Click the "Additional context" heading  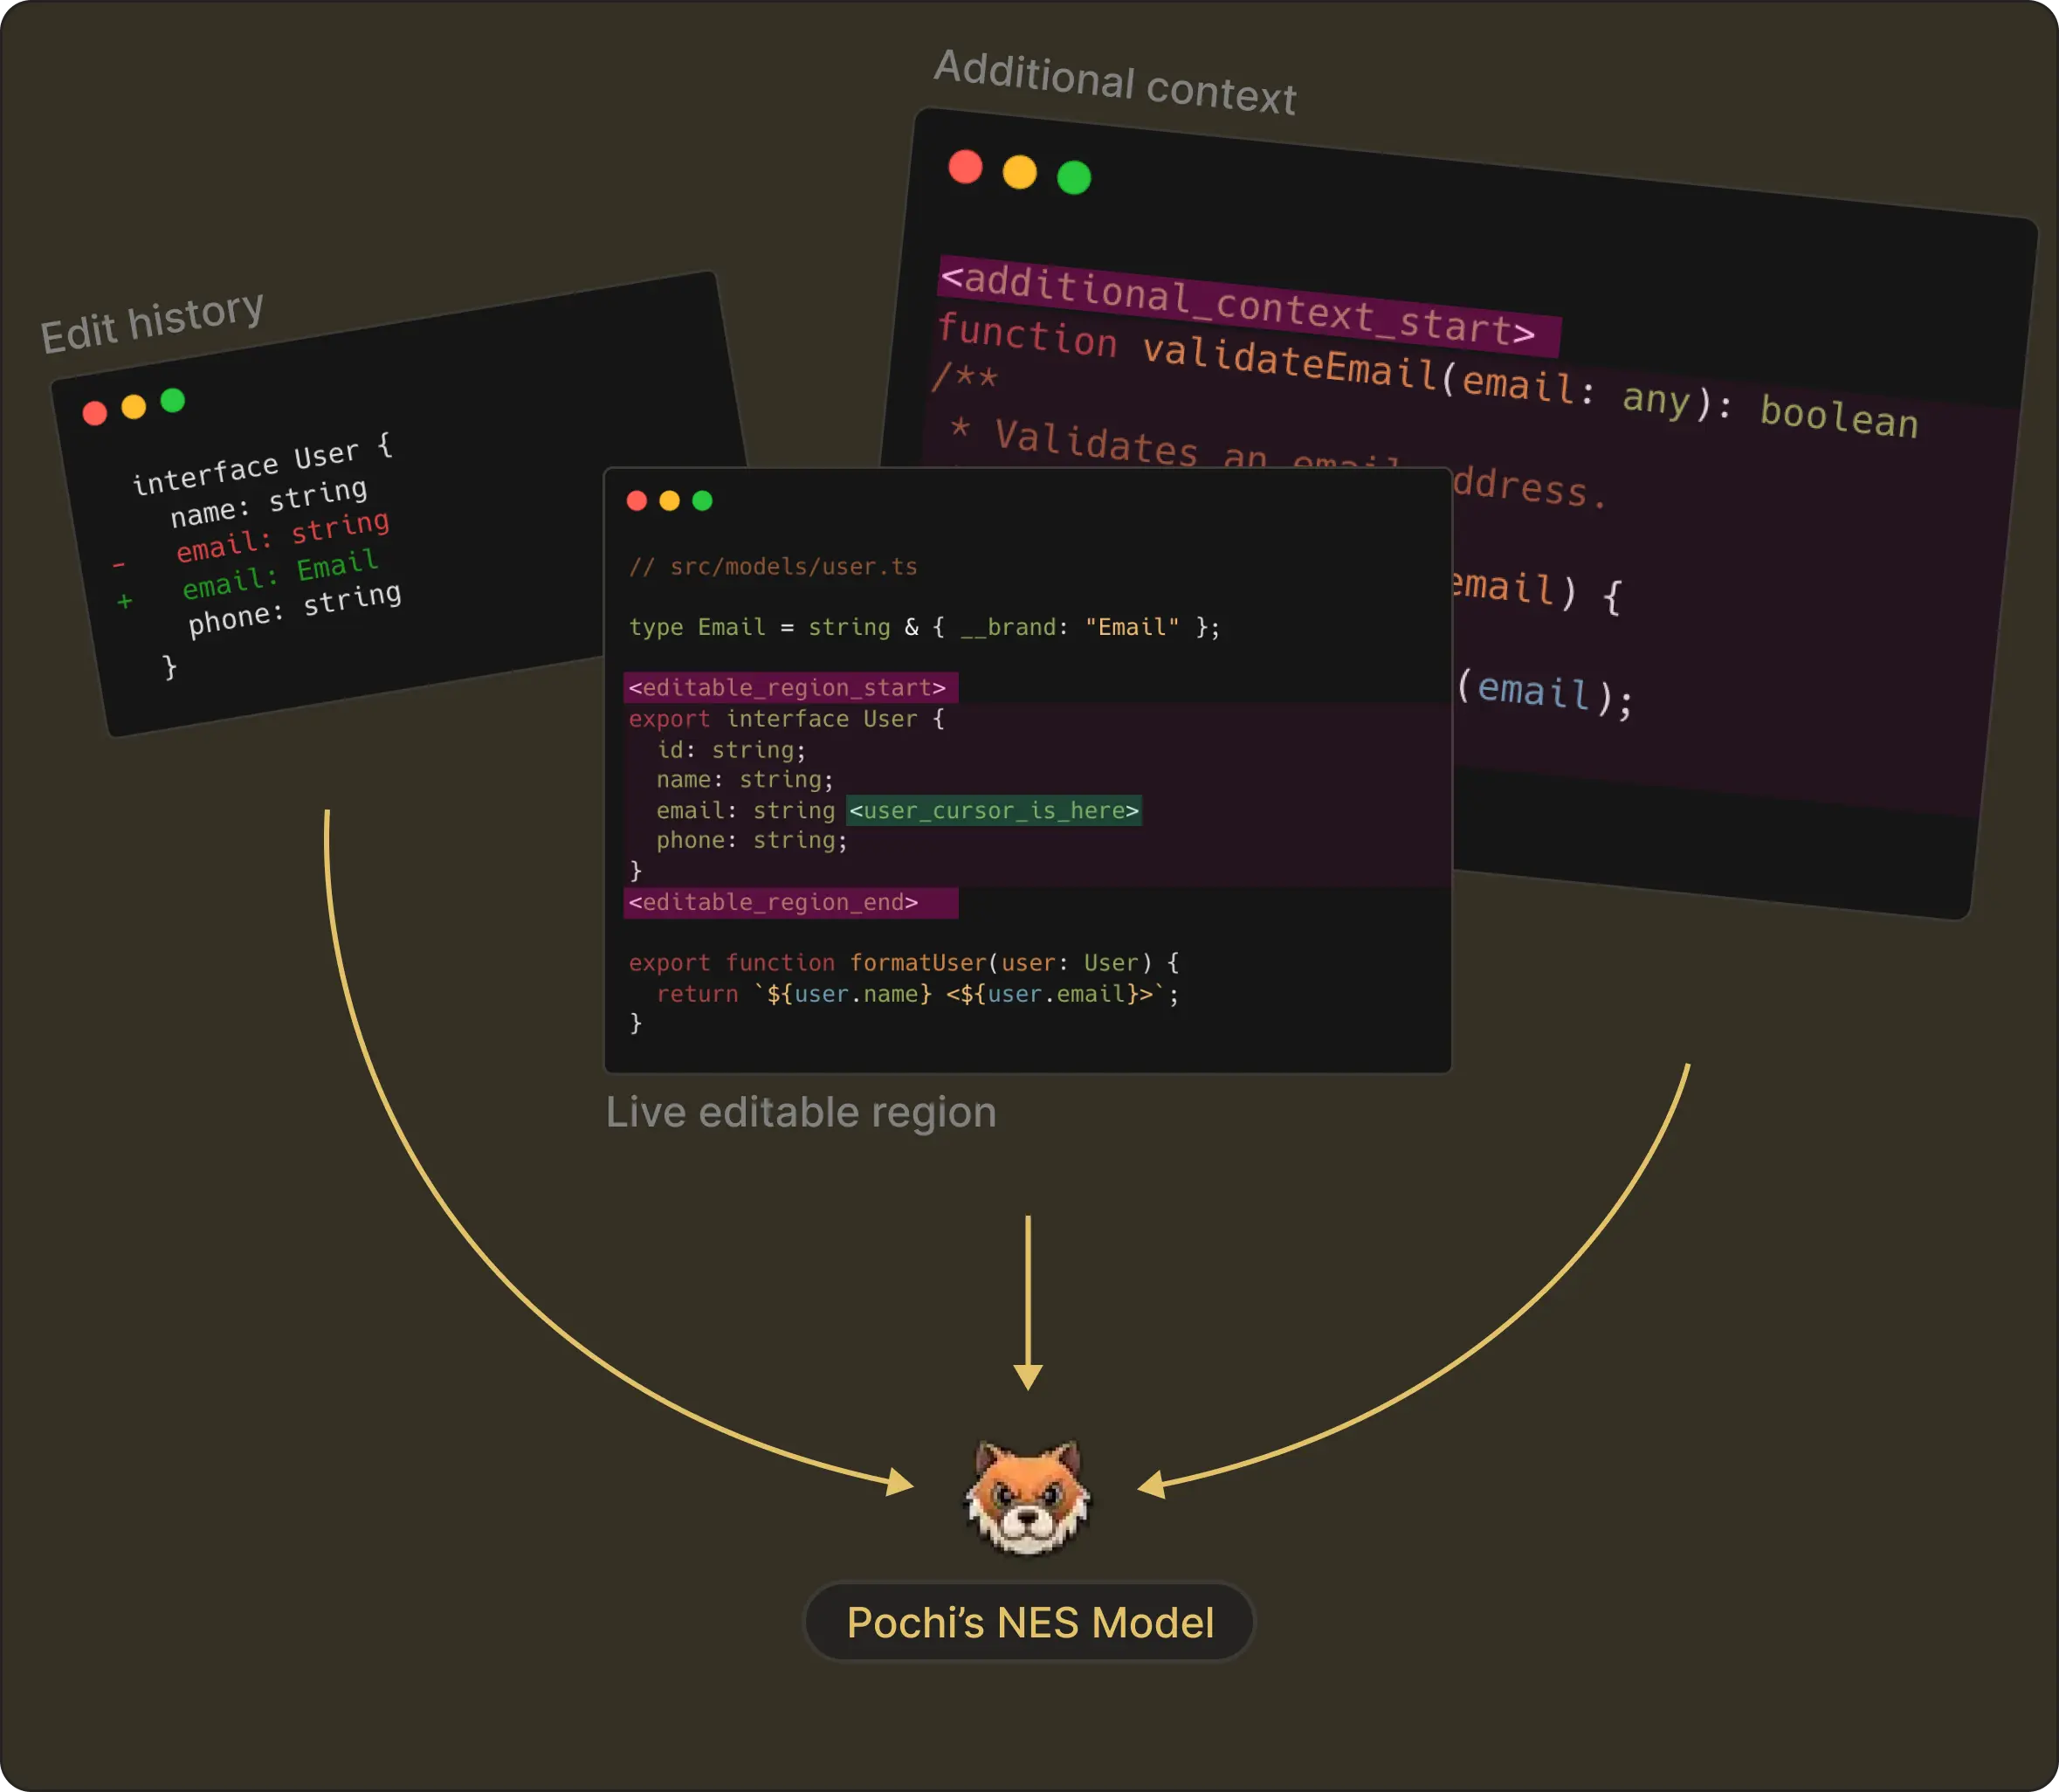tap(1114, 82)
